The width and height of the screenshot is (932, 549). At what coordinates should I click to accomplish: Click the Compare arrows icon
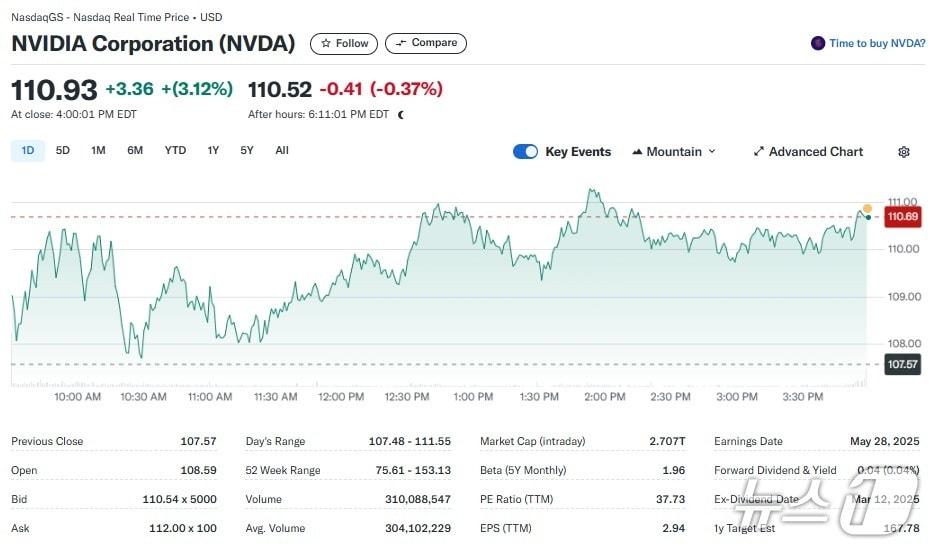(400, 43)
